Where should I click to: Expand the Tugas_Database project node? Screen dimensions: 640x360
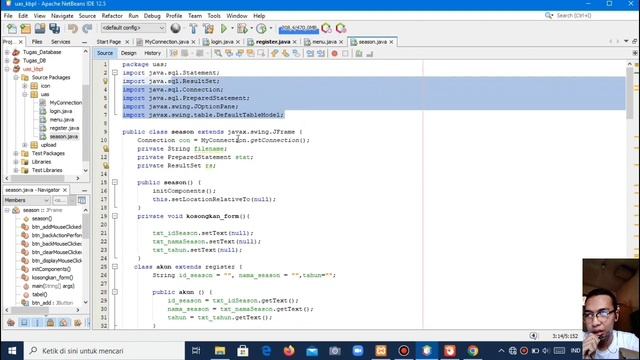point(7,52)
